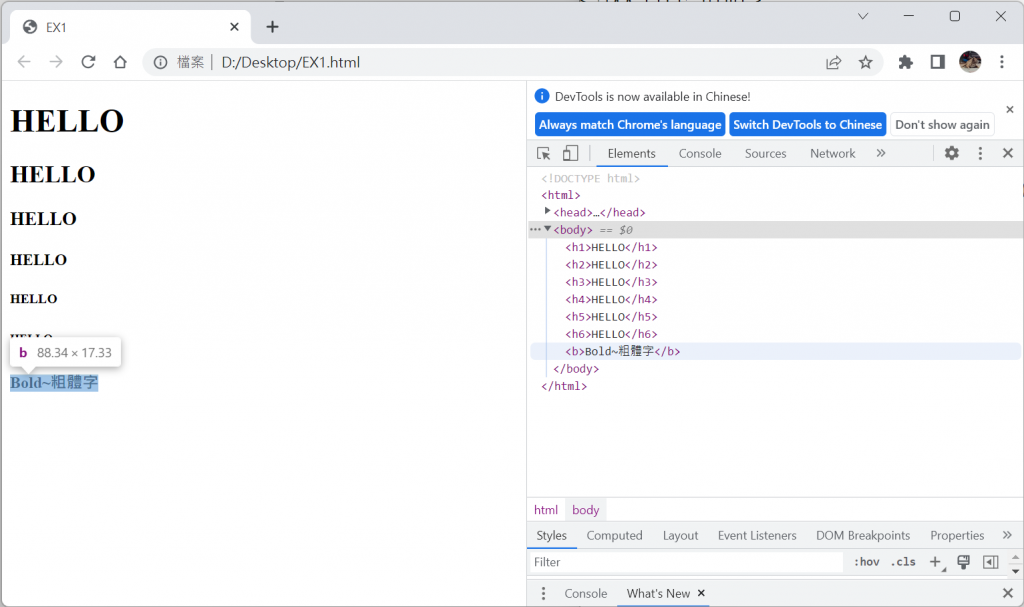The width and height of the screenshot is (1024, 607).
Task: Click the browser back arrow
Action: pos(24,62)
